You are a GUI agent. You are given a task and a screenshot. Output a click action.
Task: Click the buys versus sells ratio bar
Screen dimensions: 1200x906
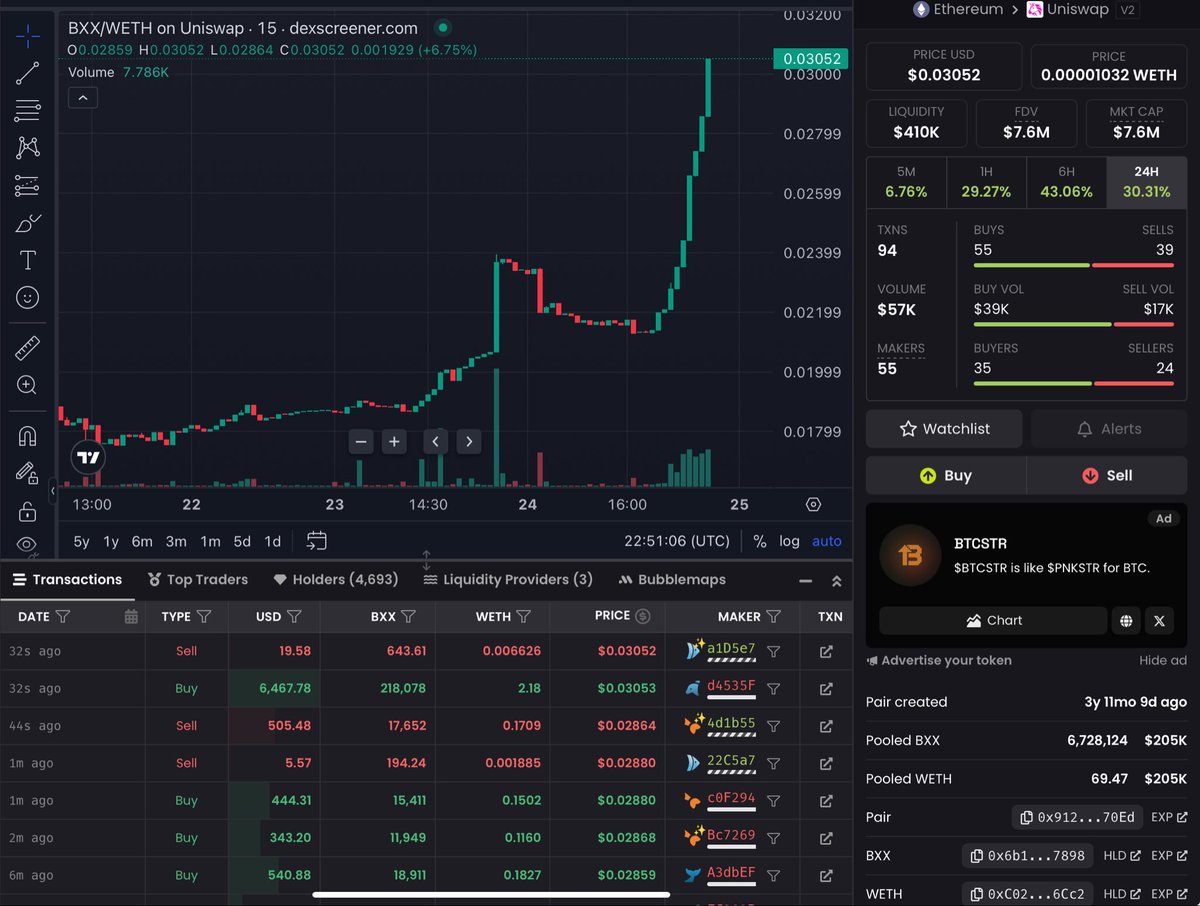1073,264
